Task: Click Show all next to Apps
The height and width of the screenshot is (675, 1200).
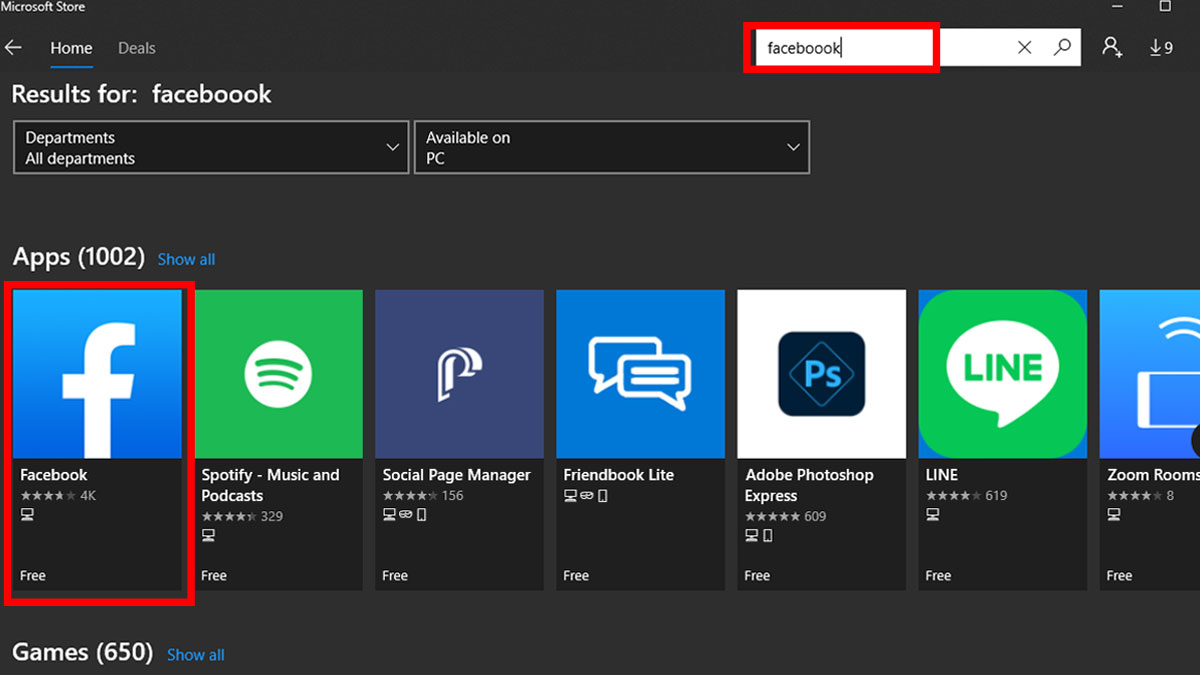Action: pyautogui.click(x=186, y=259)
